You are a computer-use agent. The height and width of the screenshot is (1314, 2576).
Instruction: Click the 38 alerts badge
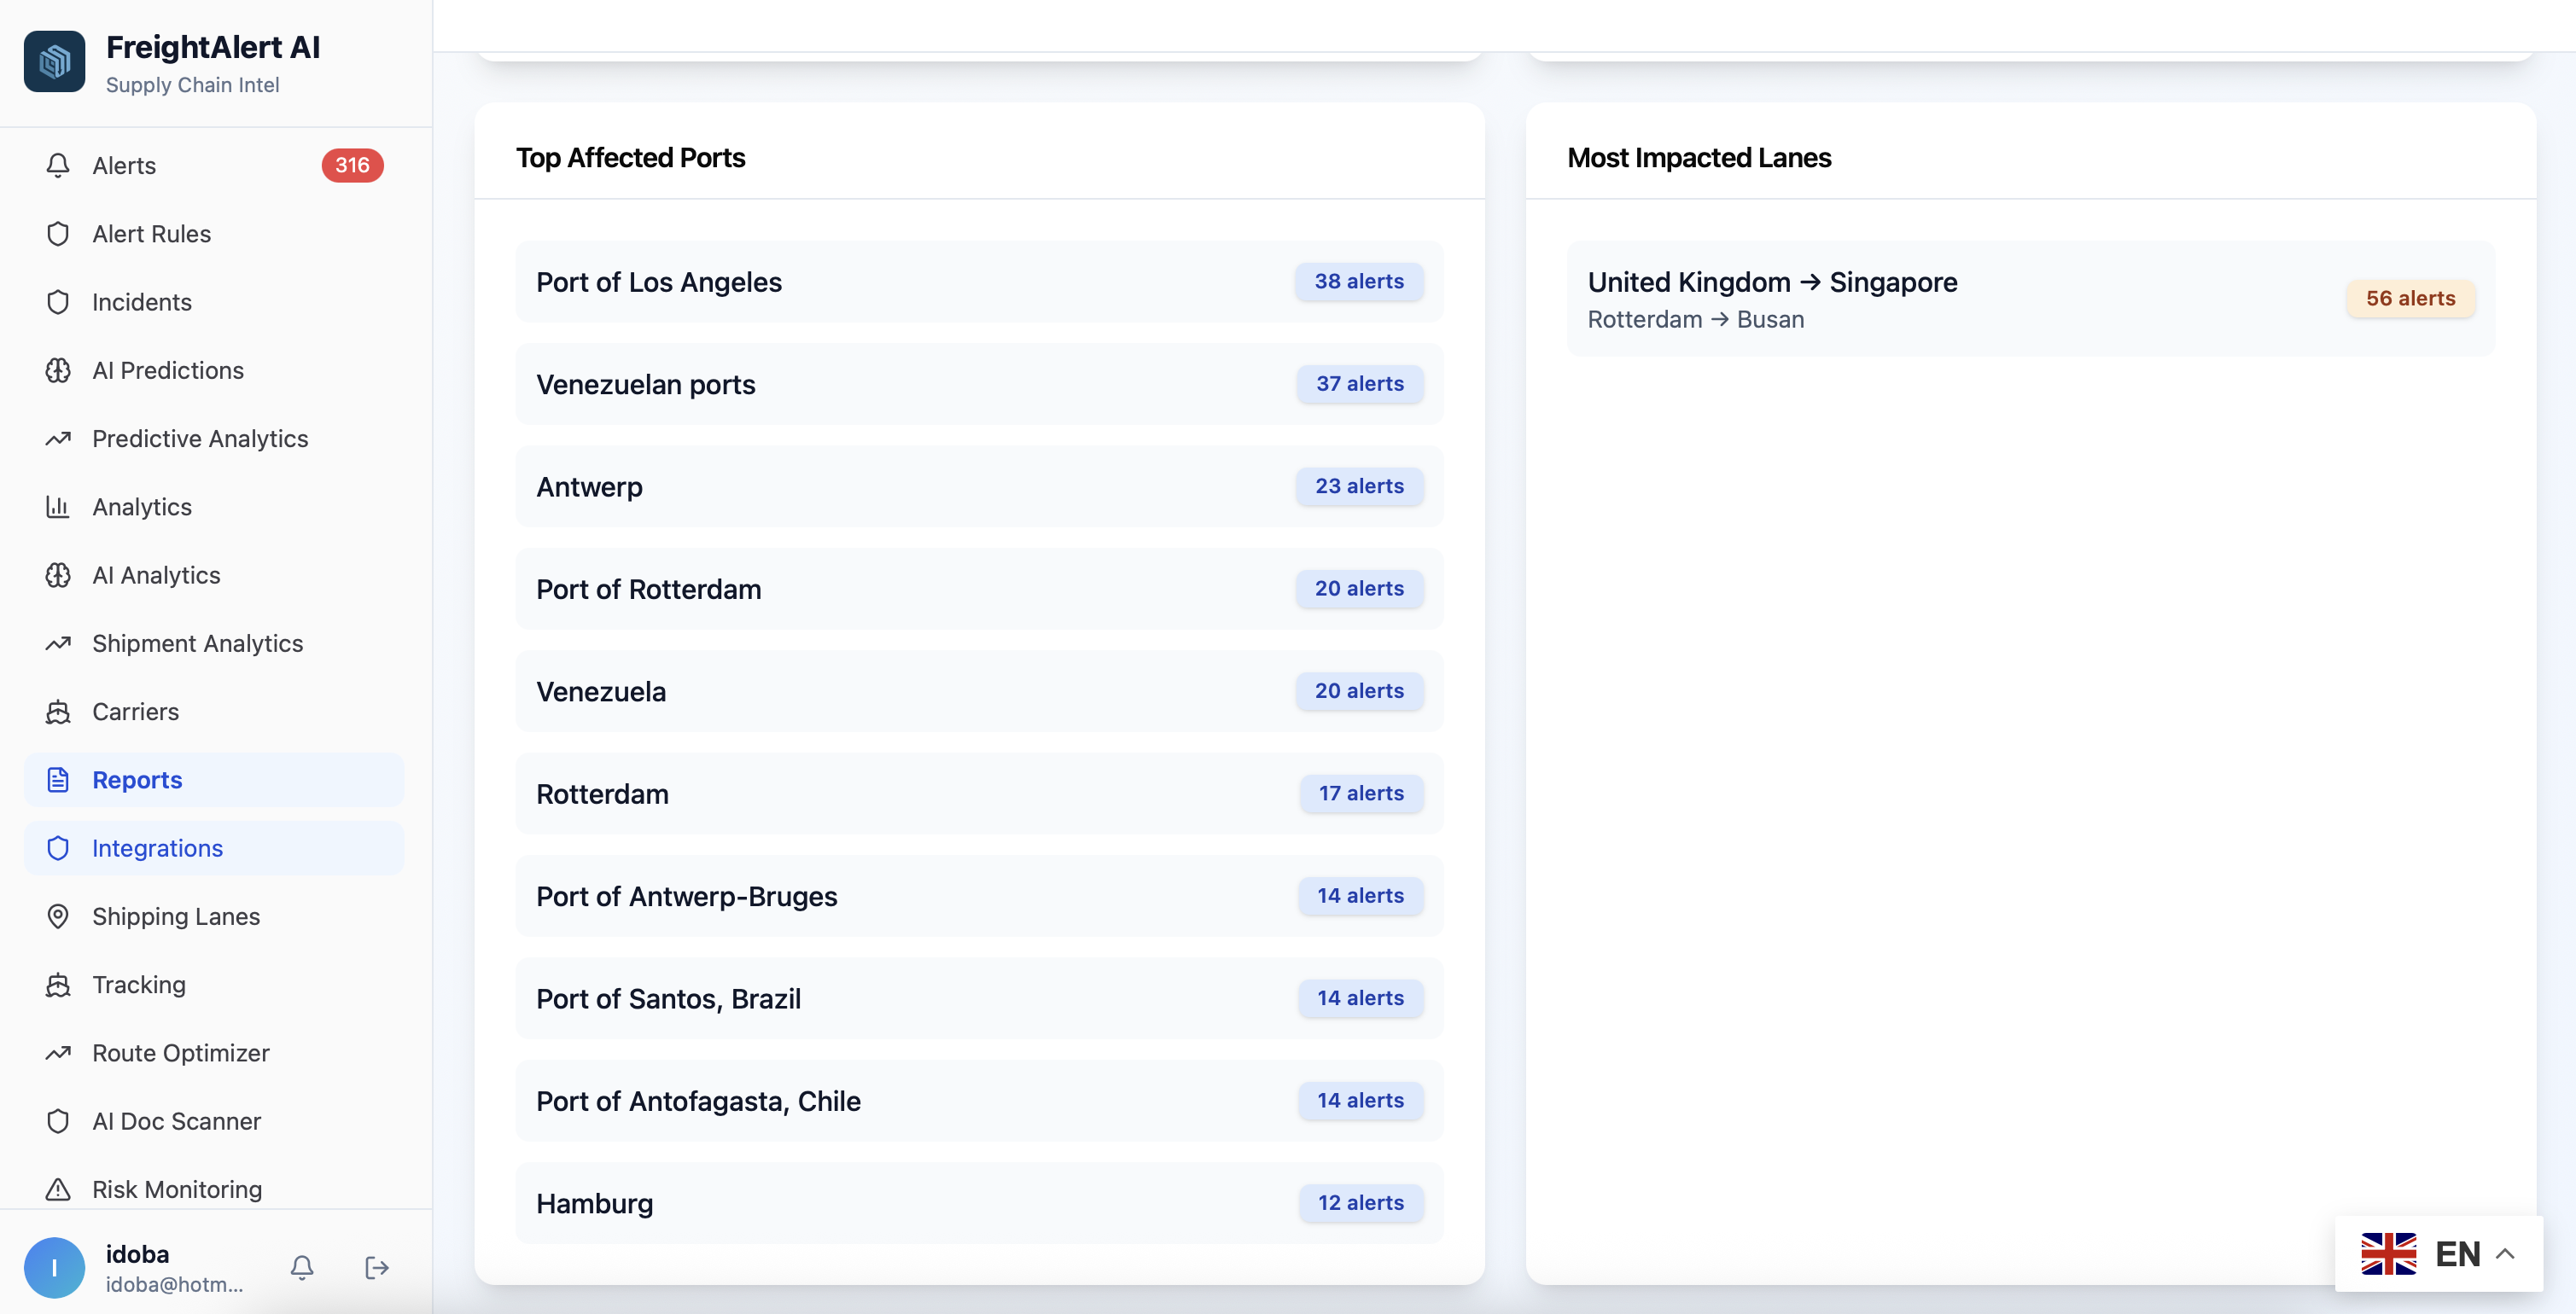pyautogui.click(x=1358, y=282)
